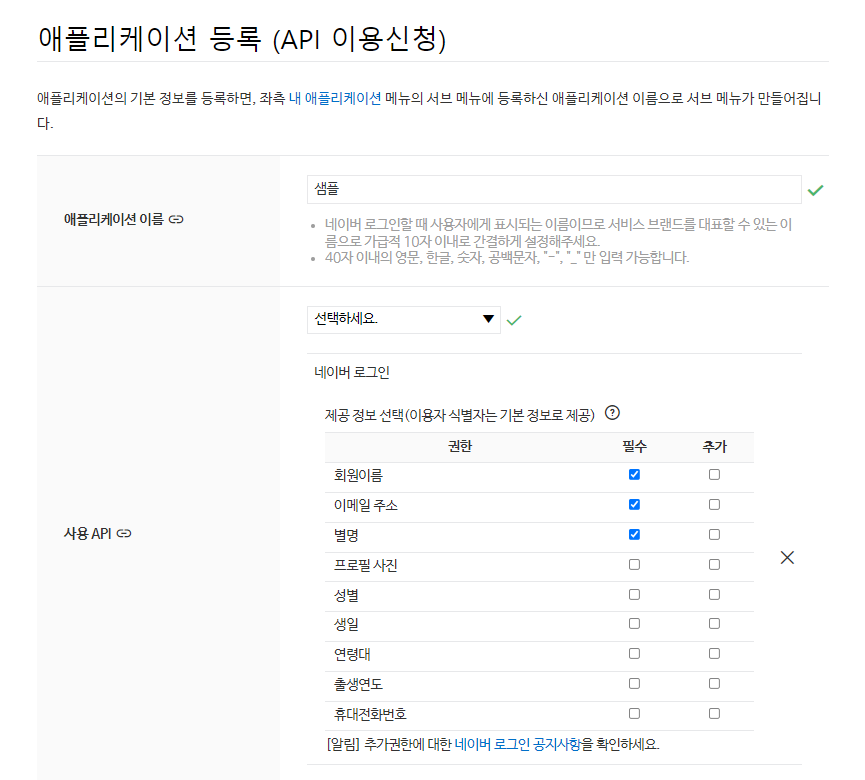Click the 프로필 사진 permission row label
This screenshot has height=780, width=865.
point(365,565)
